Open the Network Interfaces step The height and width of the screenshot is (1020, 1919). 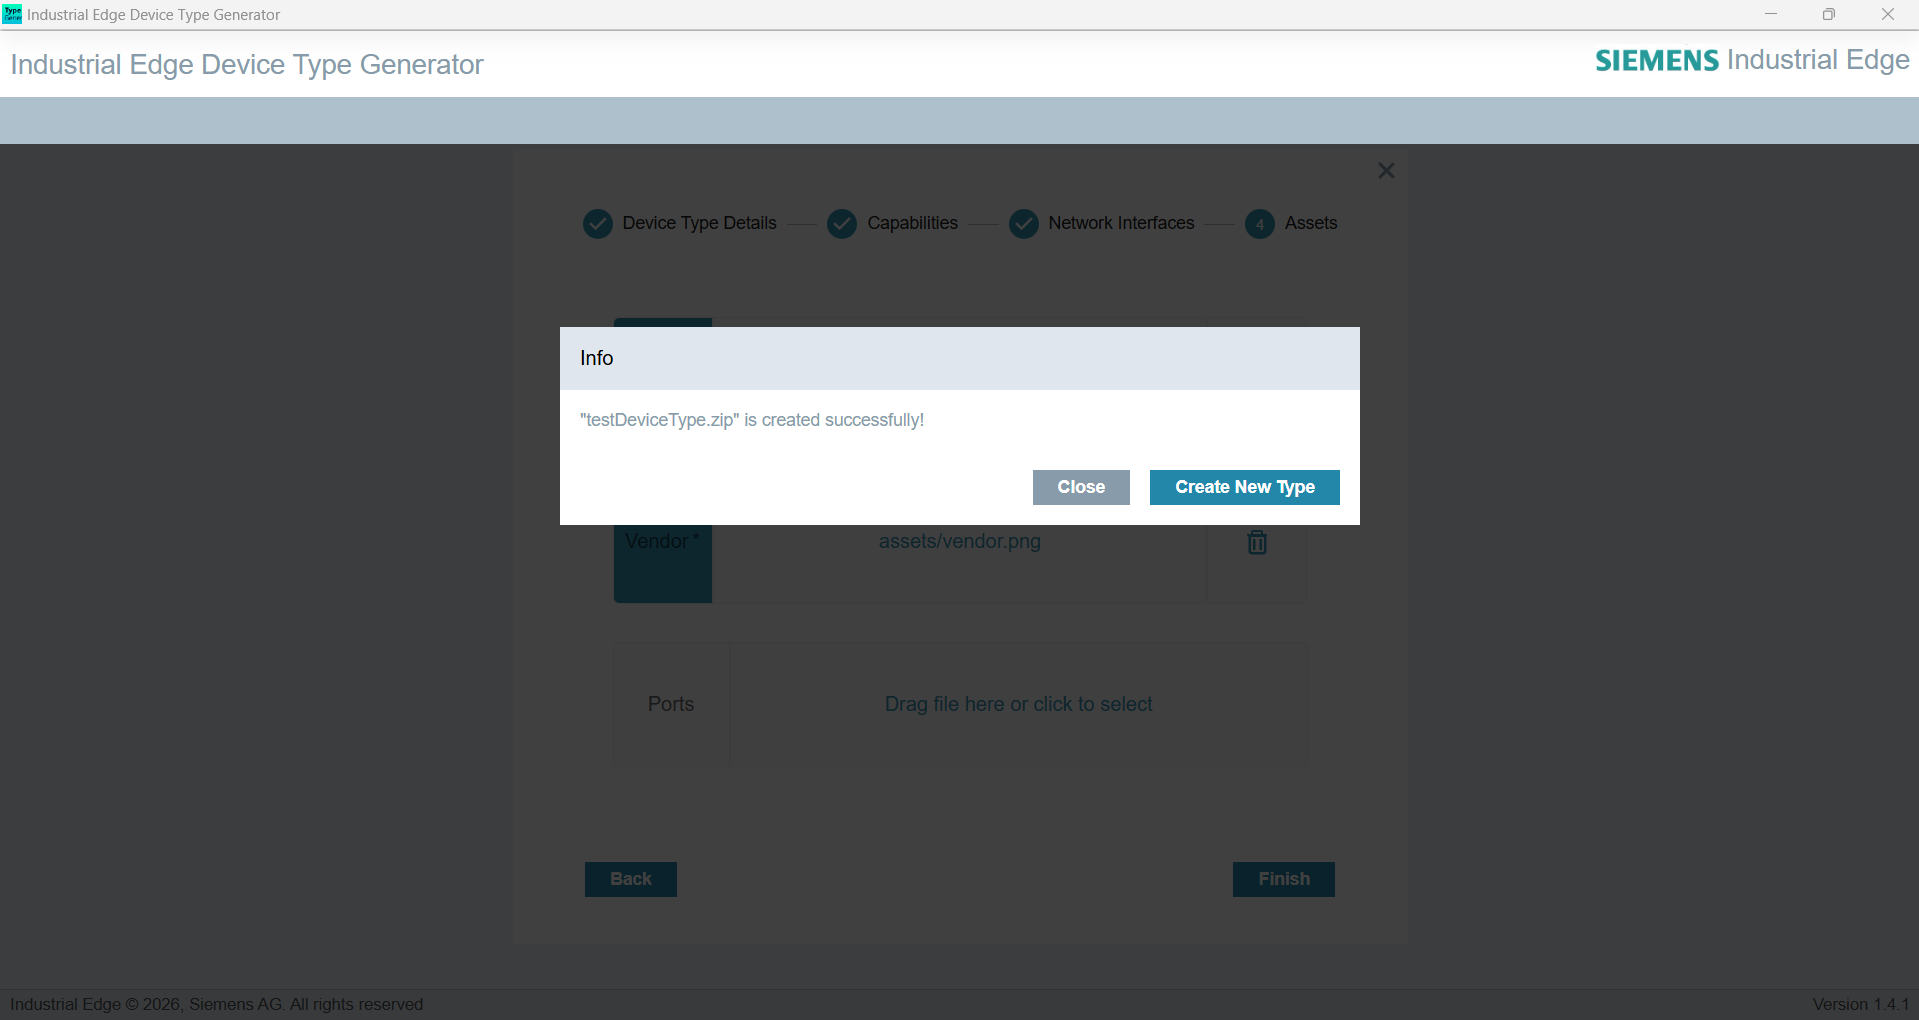(x=1121, y=223)
